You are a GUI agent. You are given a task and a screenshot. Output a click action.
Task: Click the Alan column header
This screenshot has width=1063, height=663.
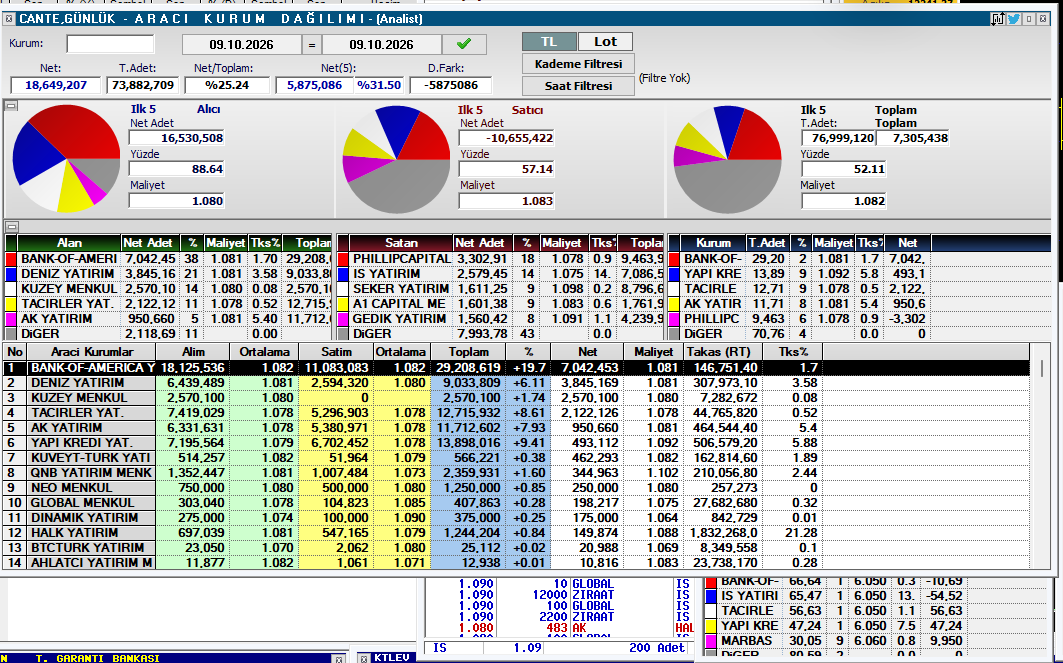pyautogui.click(x=69, y=243)
